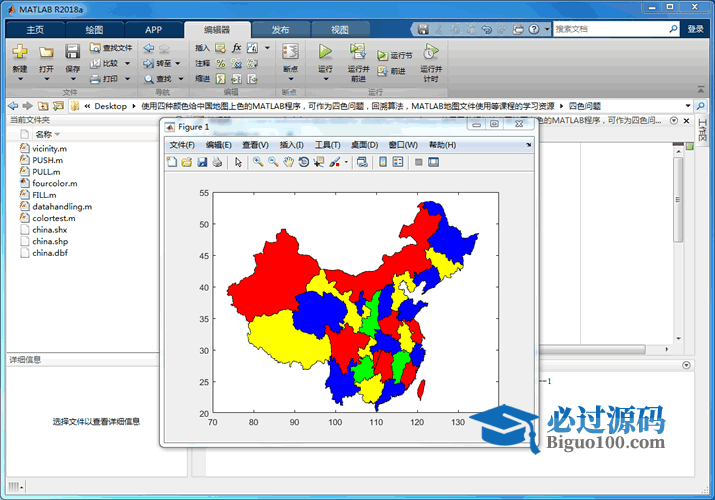This screenshot has width=715, height=500.
Task: Select the Data Cursor tool
Action: click(318, 162)
